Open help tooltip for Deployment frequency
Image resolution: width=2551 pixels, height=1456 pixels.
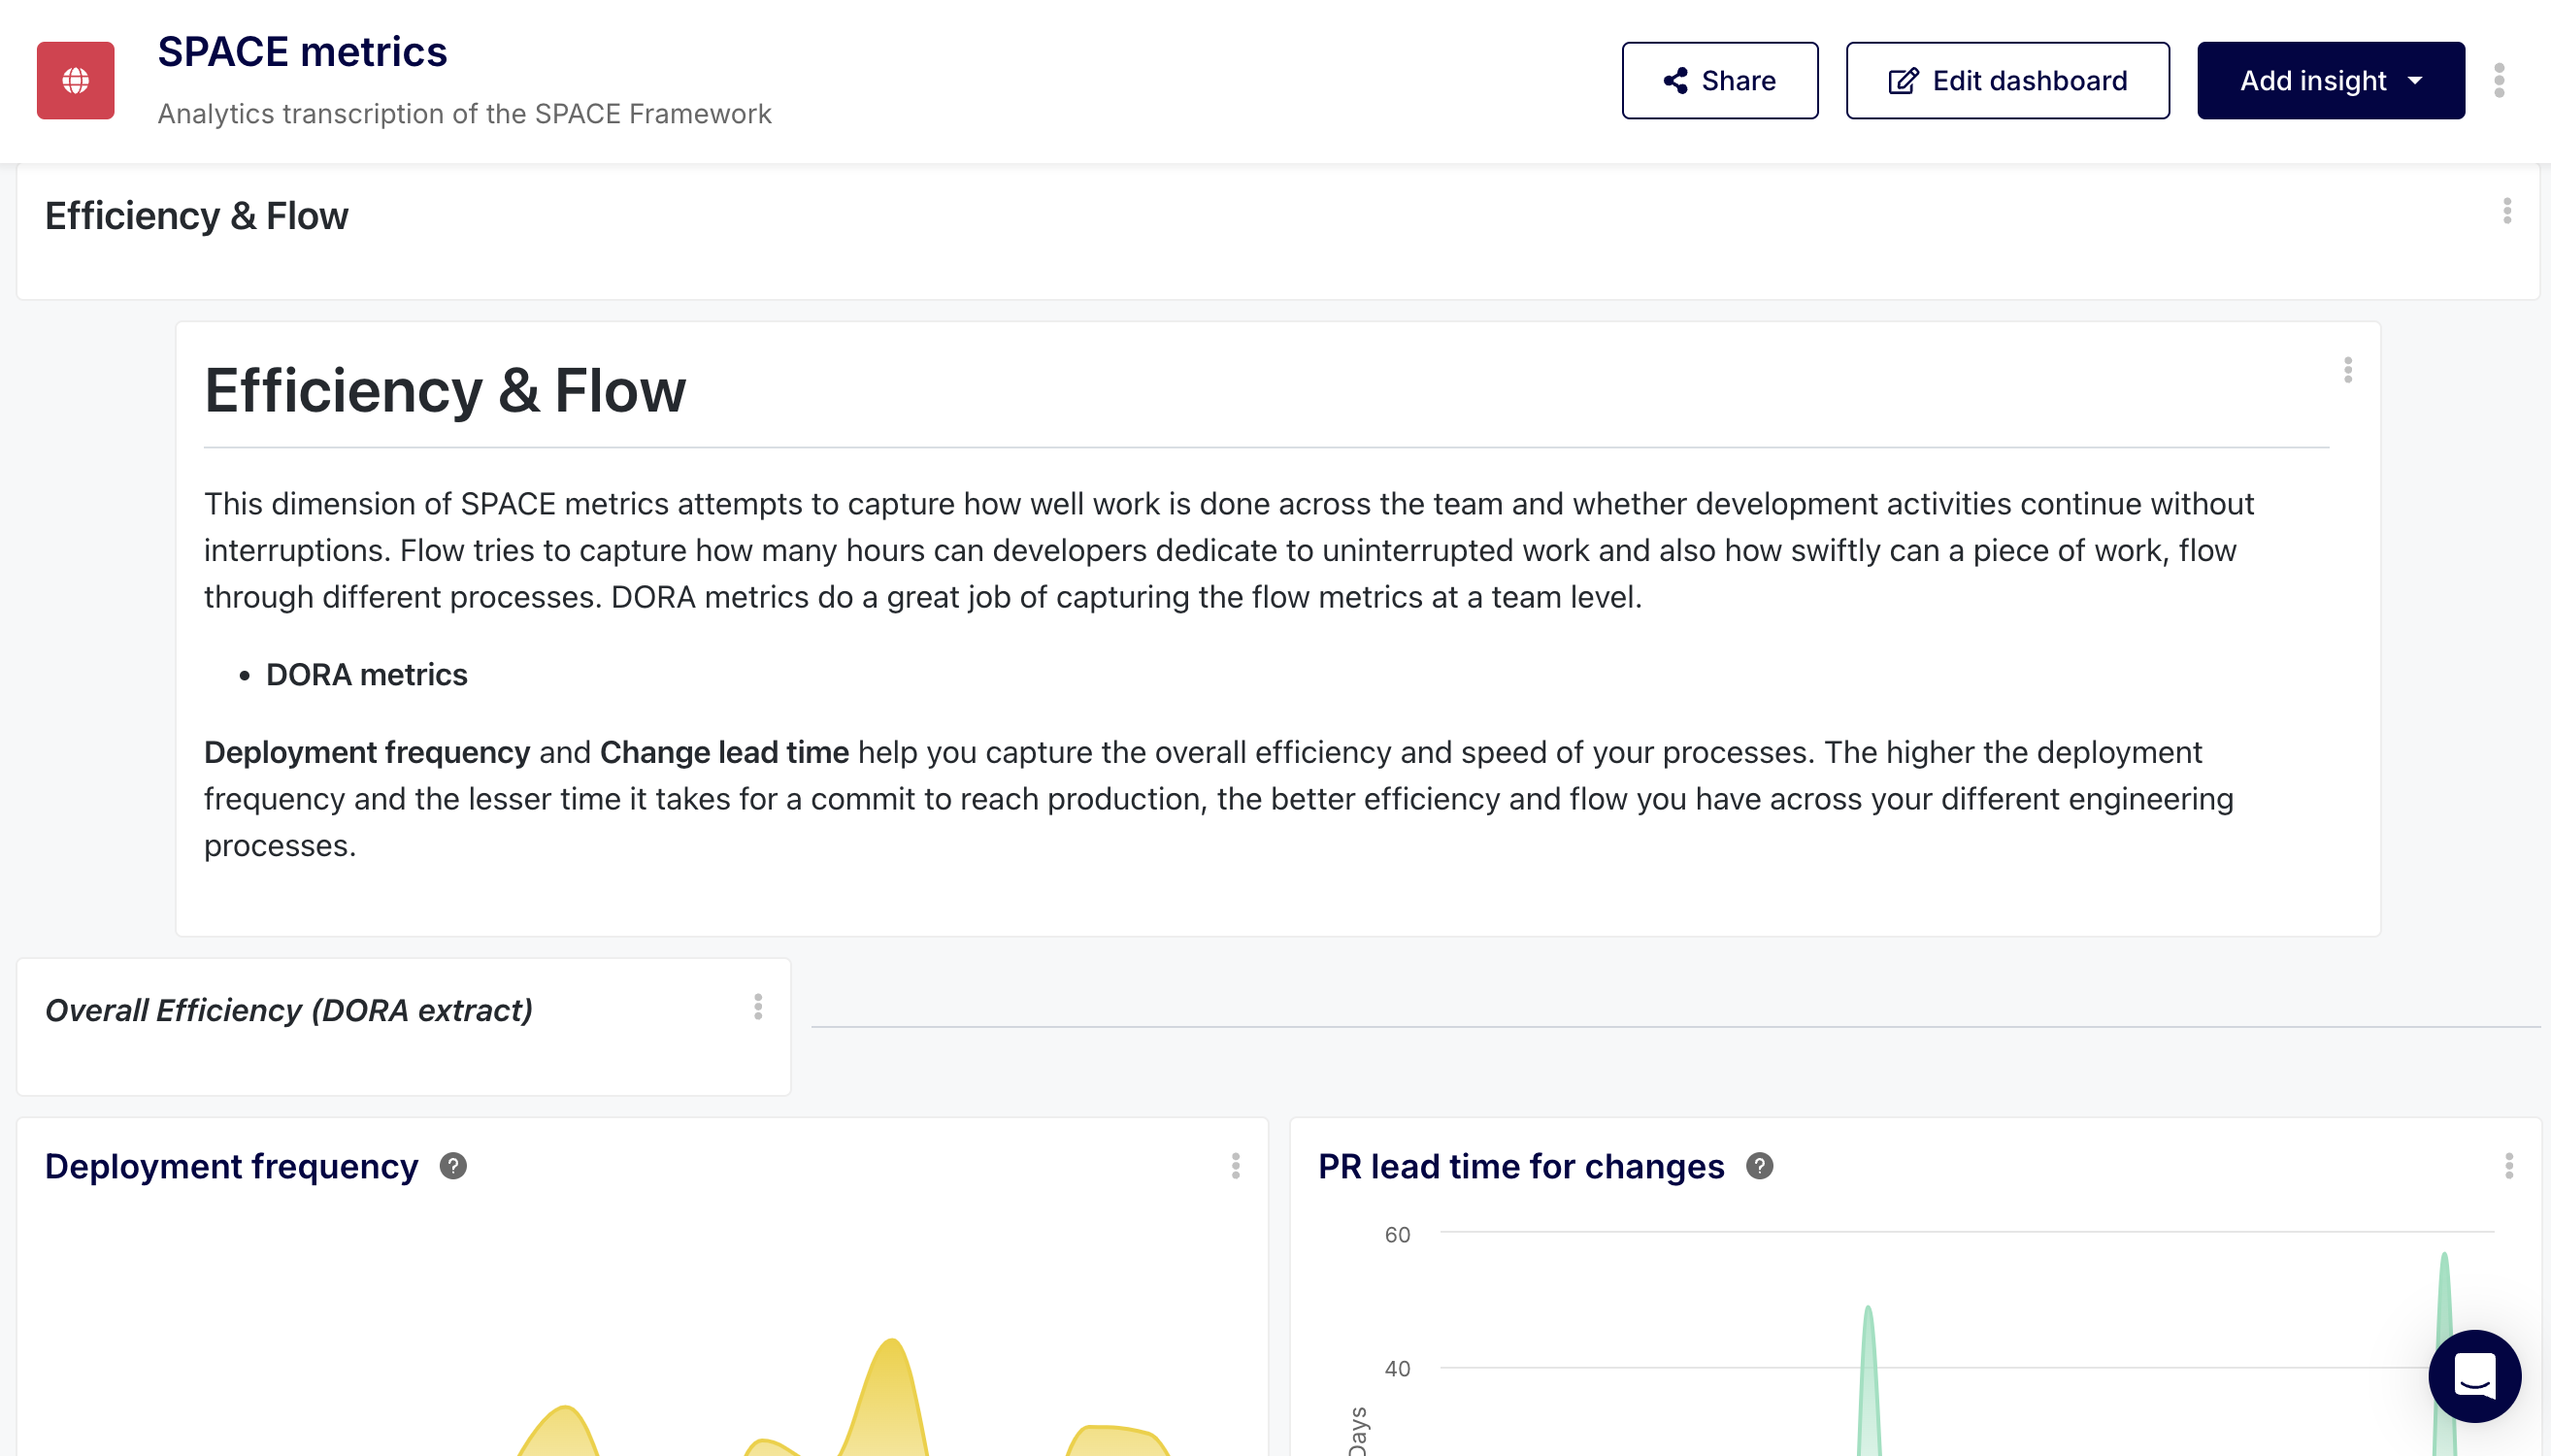tap(455, 1164)
